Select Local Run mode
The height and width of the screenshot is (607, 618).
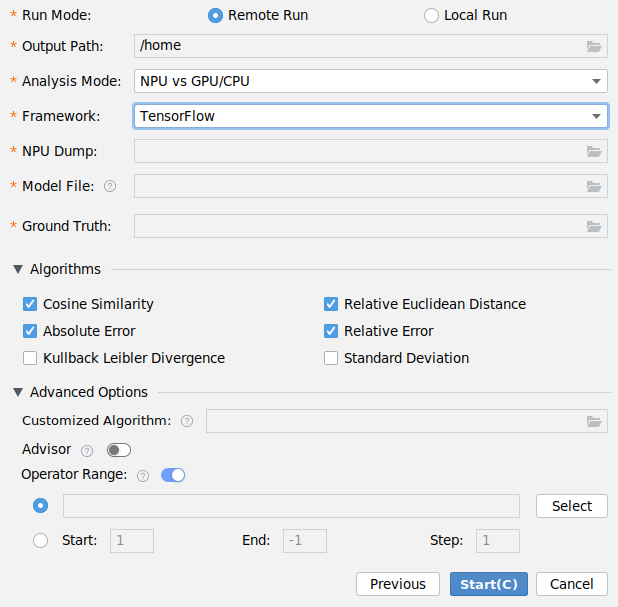431,15
